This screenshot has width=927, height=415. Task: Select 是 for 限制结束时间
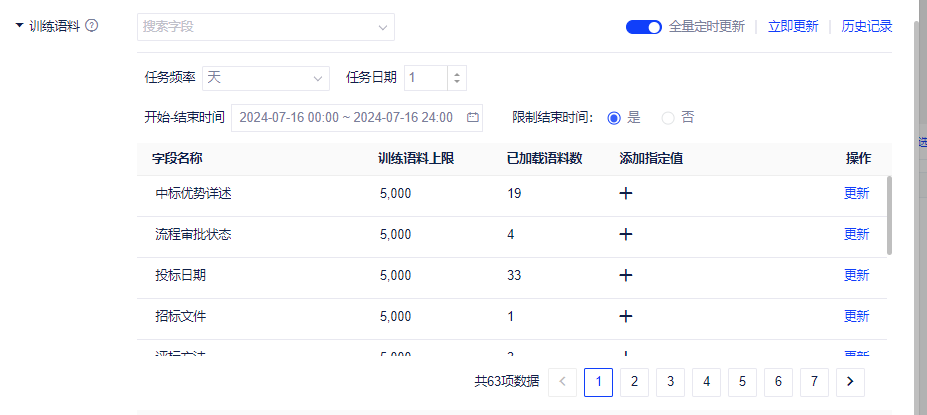(x=614, y=117)
